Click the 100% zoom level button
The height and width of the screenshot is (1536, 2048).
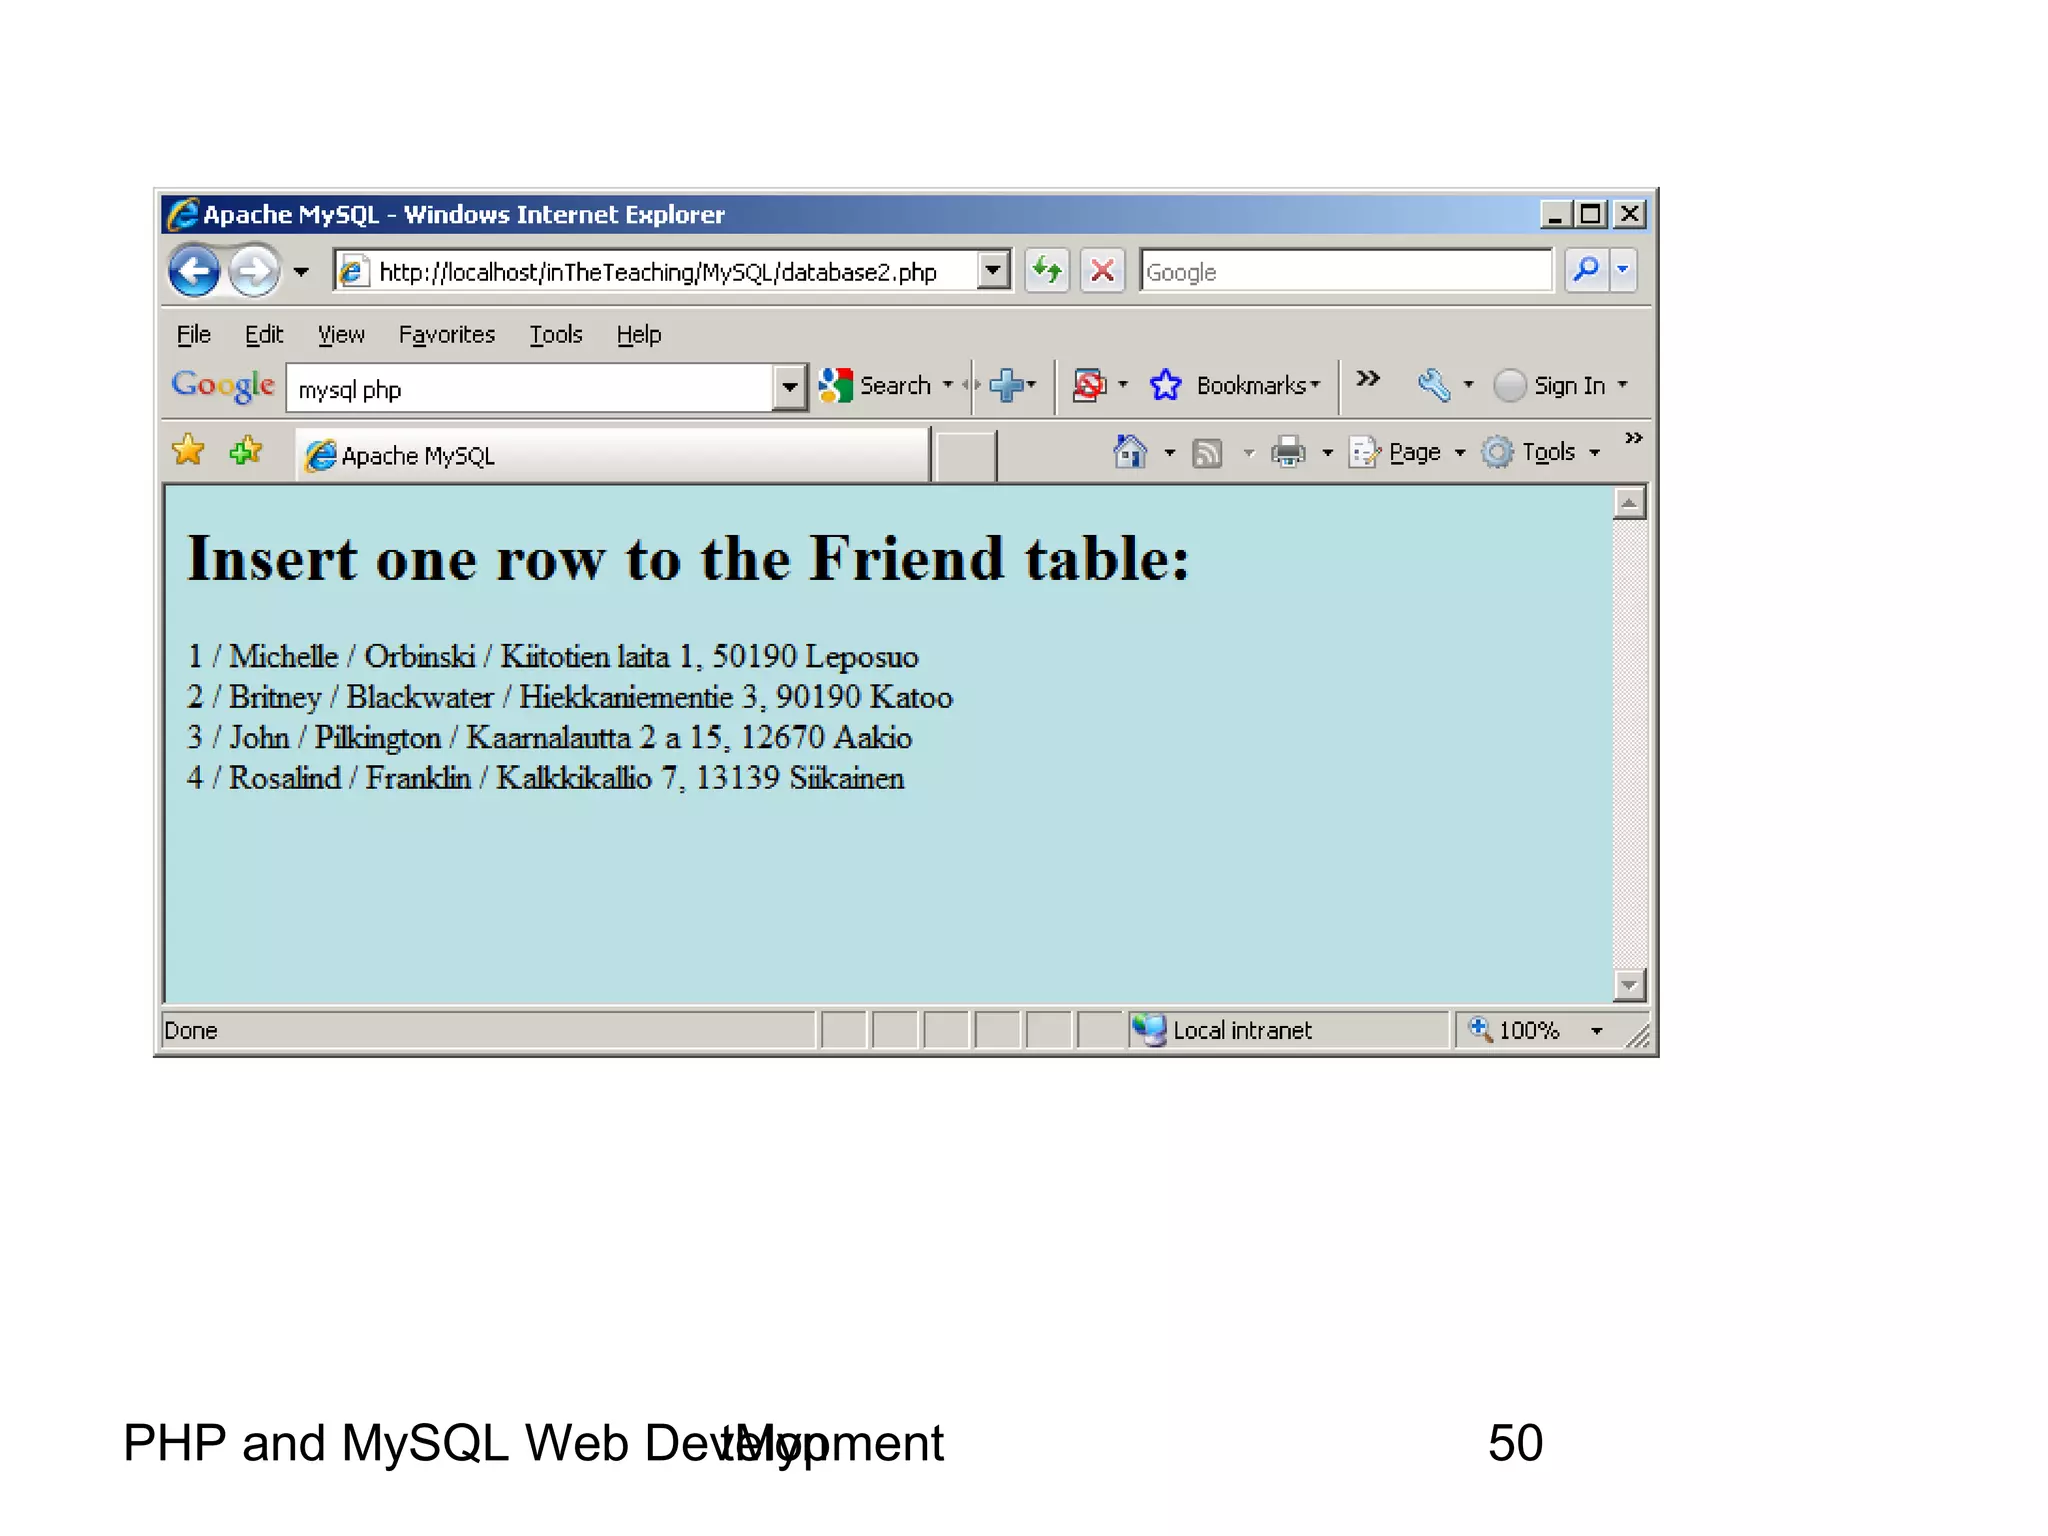(1516, 1030)
